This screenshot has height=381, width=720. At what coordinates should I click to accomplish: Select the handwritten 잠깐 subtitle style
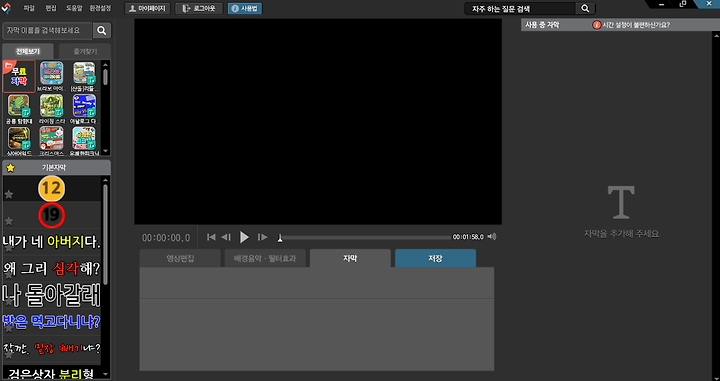51,349
